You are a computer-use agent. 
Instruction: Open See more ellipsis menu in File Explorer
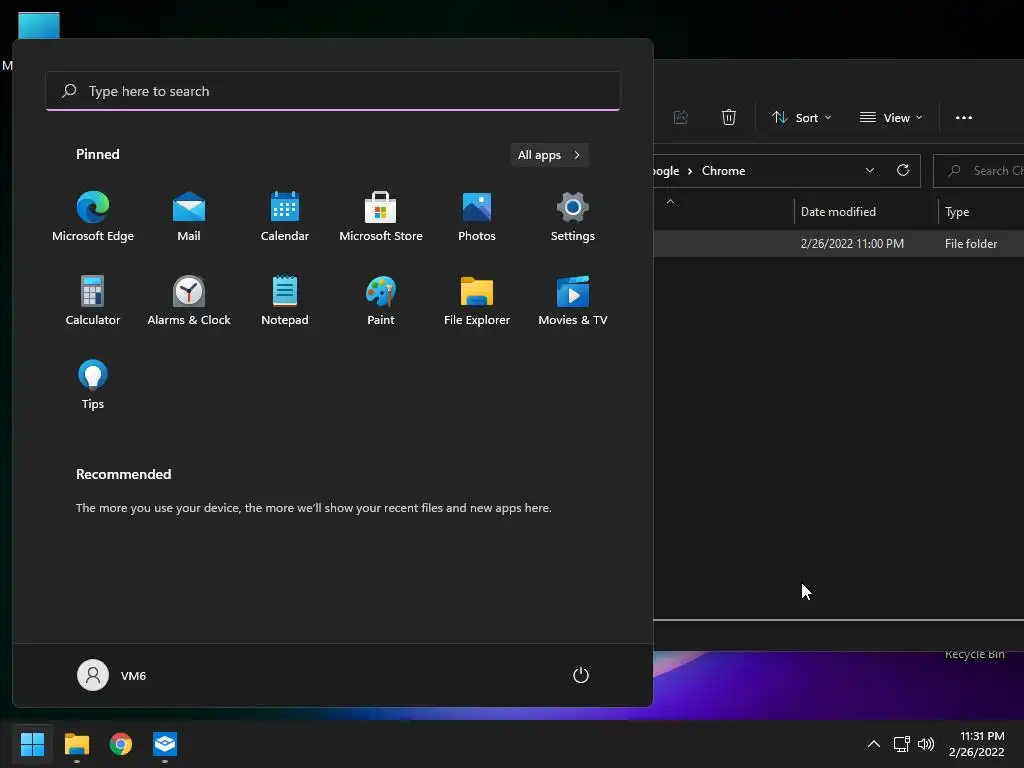tap(964, 118)
